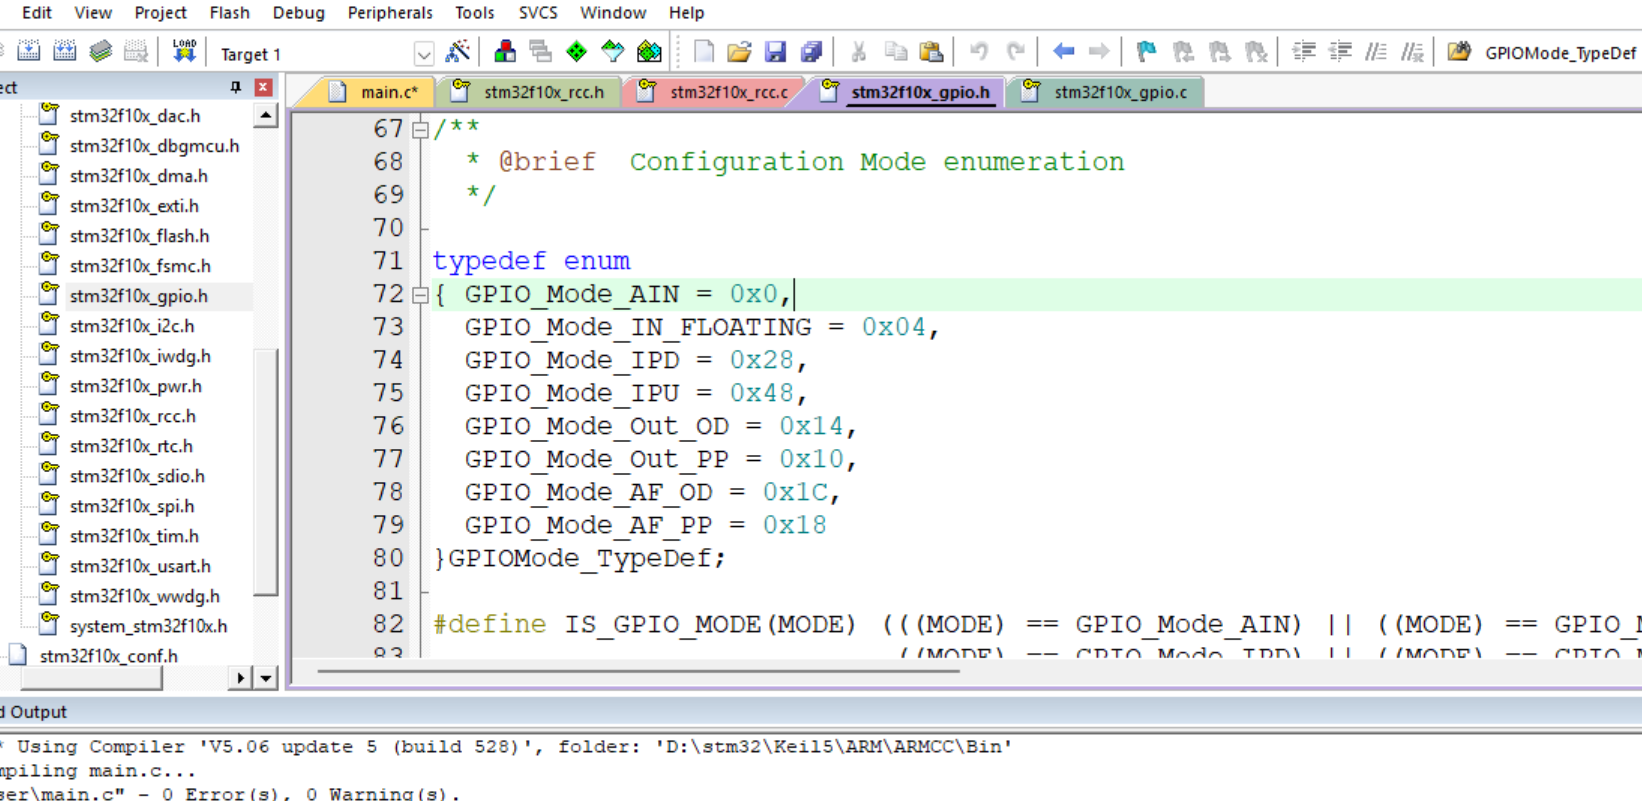Redo the last undone edit
Viewport: 1642px width, 801px height.
(1015, 52)
